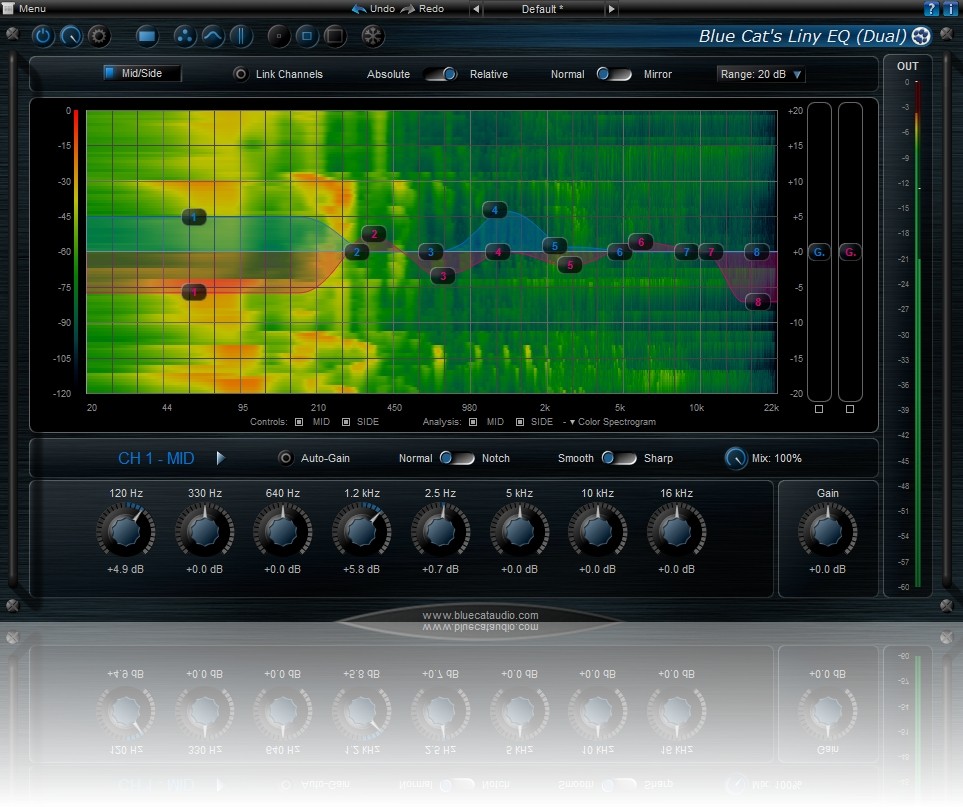The width and height of the screenshot is (963, 808).
Task: Open the Range: 20 dB dropdown
Action: click(x=760, y=74)
